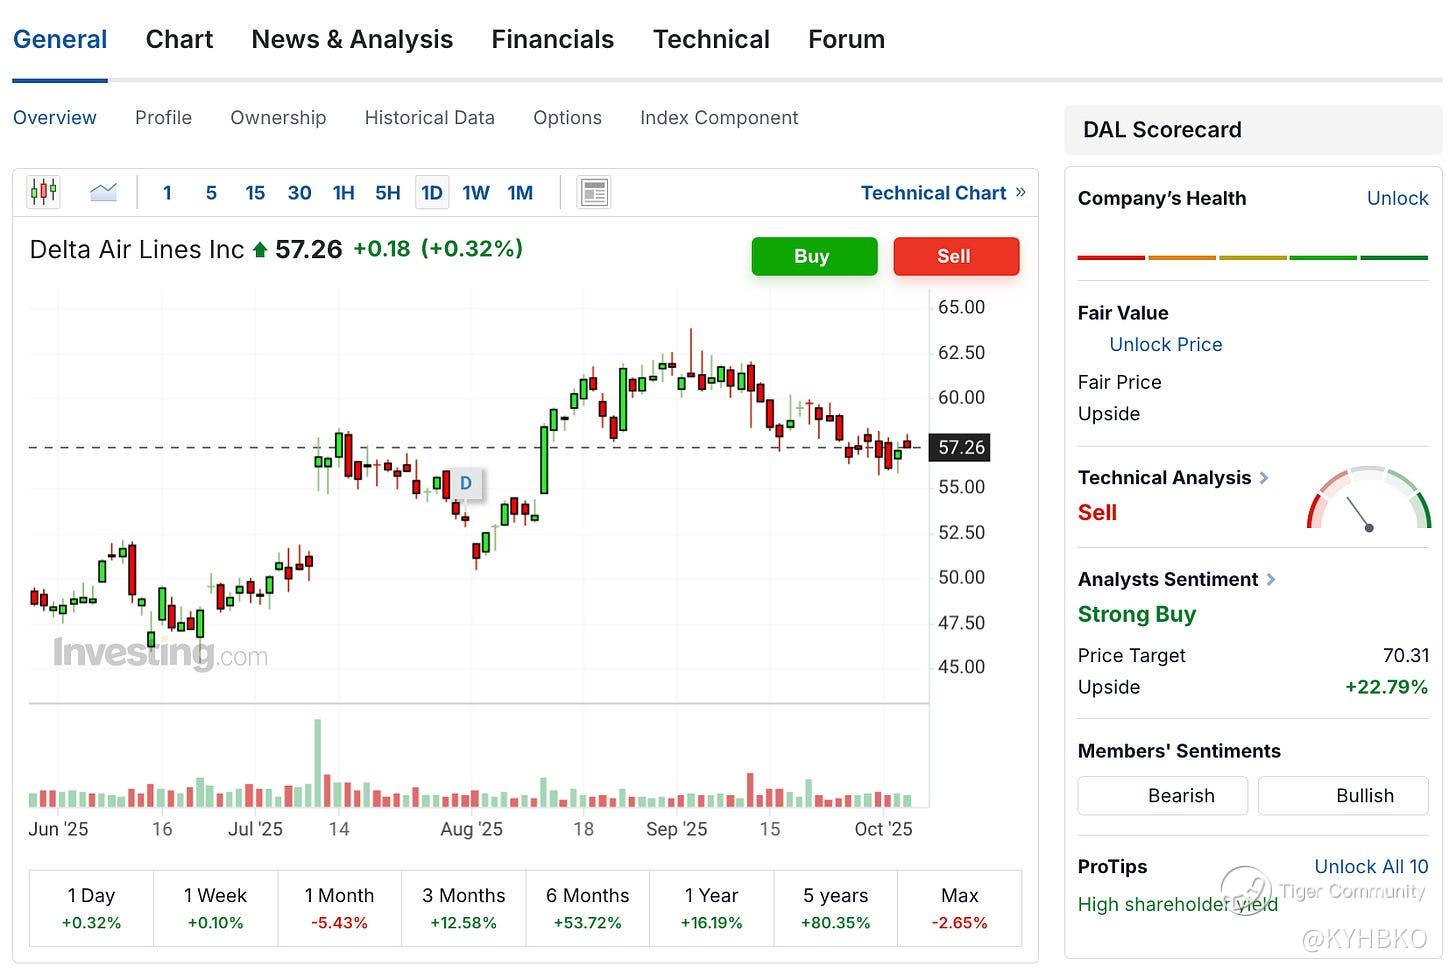This screenshot has height=972, width=1456.
Task: Select the 3 Months performance range
Action: coord(464,908)
